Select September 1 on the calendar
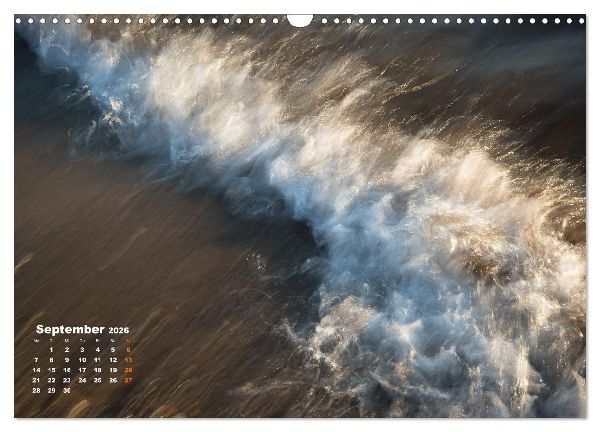 [51, 350]
